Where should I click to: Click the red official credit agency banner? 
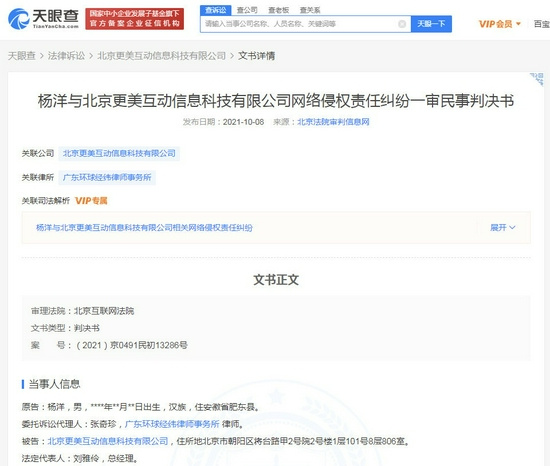pyautogui.click(x=135, y=19)
